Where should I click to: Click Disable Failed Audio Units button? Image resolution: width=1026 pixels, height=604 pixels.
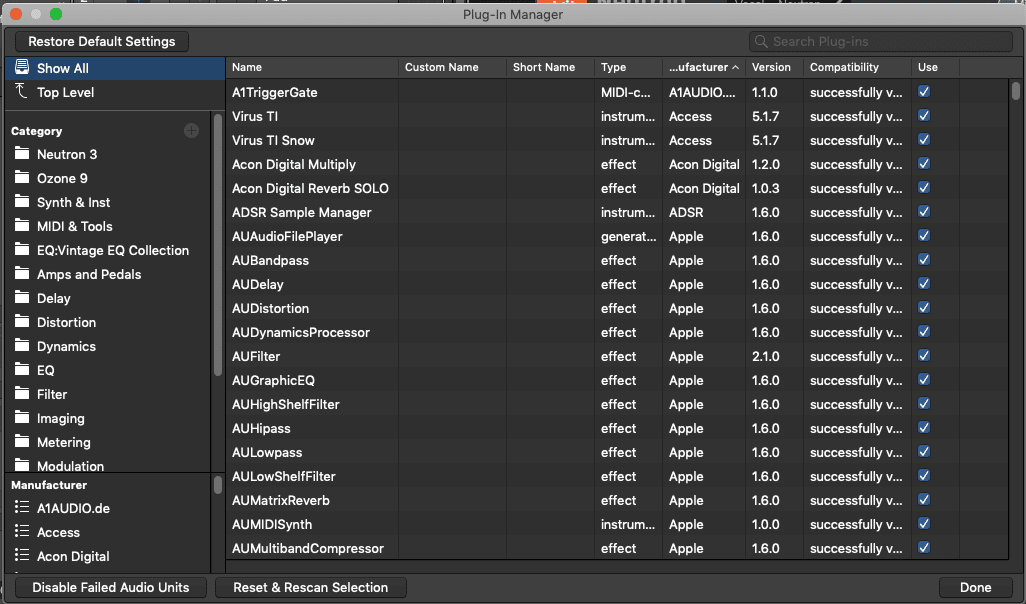pyautogui.click(x=111, y=587)
